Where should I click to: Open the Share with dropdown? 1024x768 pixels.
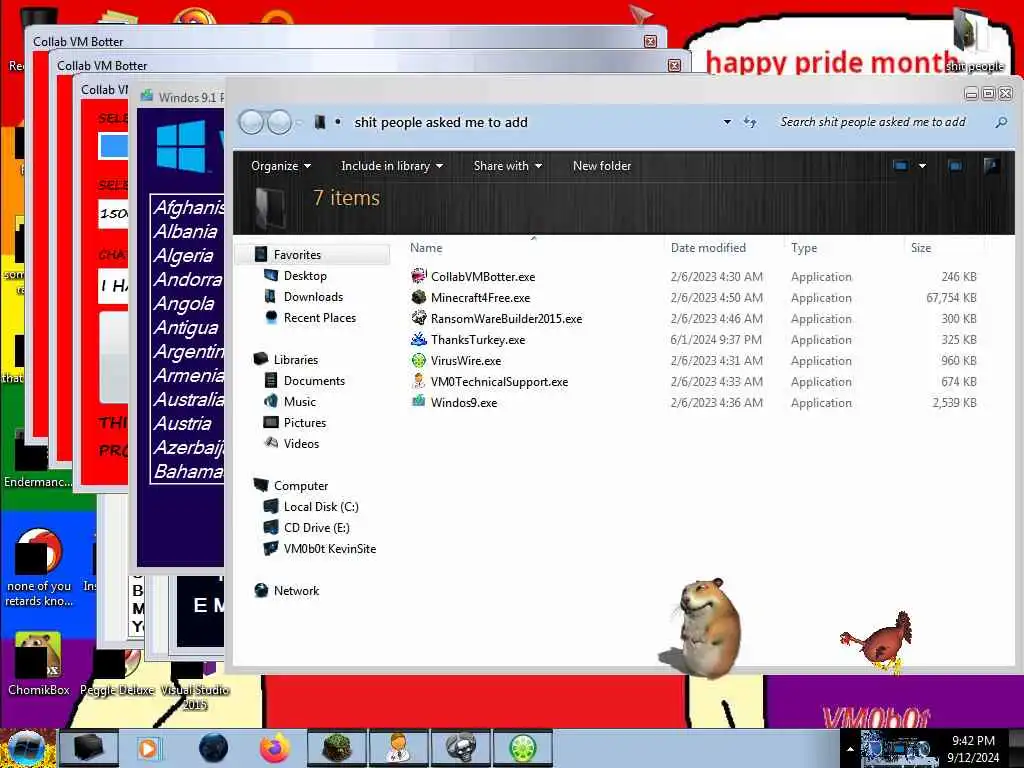tap(508, 166)
